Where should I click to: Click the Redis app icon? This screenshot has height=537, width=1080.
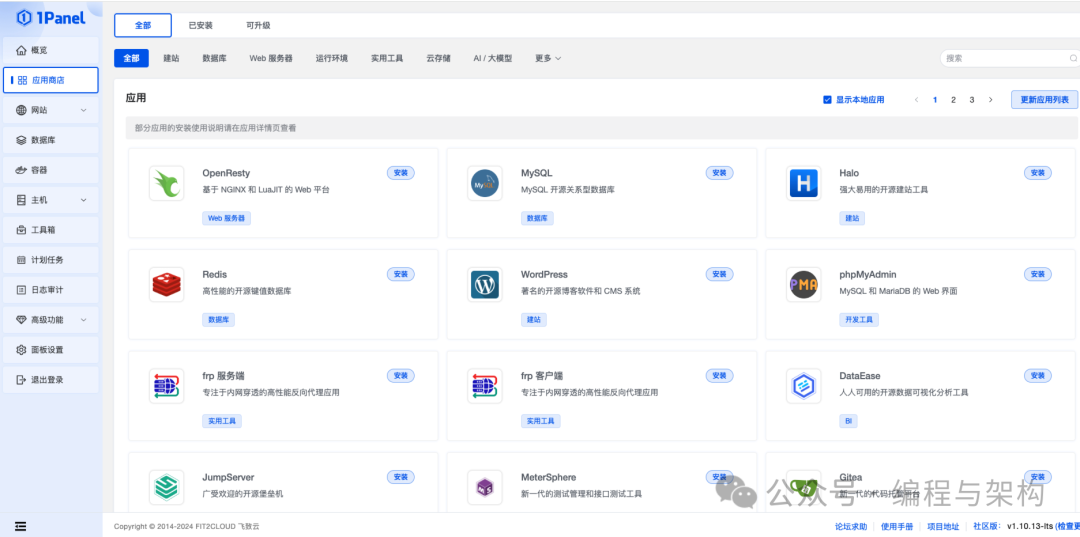(x=167, y=285)
